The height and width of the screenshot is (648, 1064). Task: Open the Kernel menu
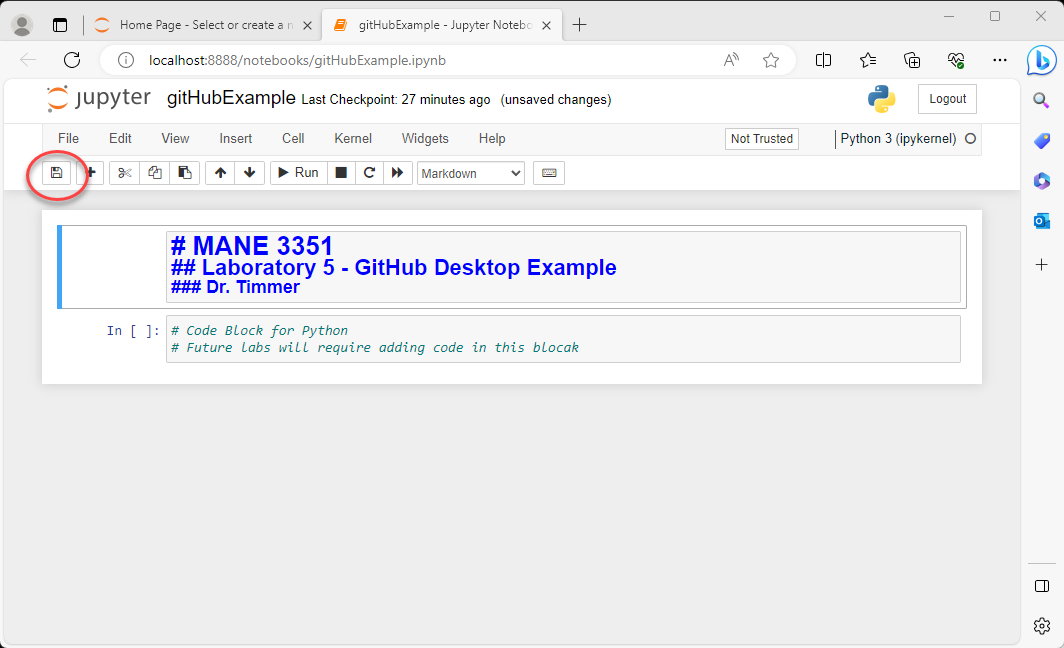(x=352, y=139)
